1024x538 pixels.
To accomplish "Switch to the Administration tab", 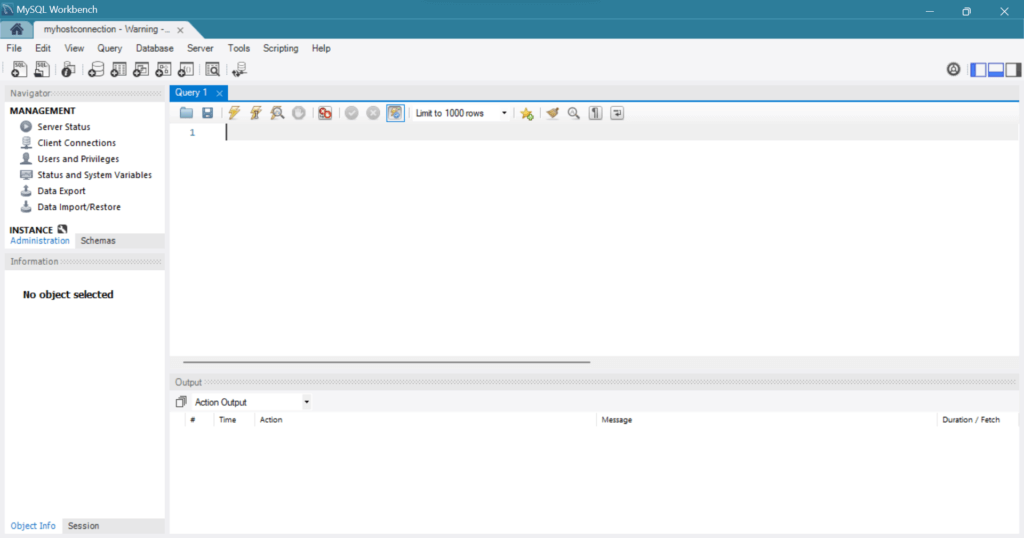I will pyautogui.click(x=39, y=241).
